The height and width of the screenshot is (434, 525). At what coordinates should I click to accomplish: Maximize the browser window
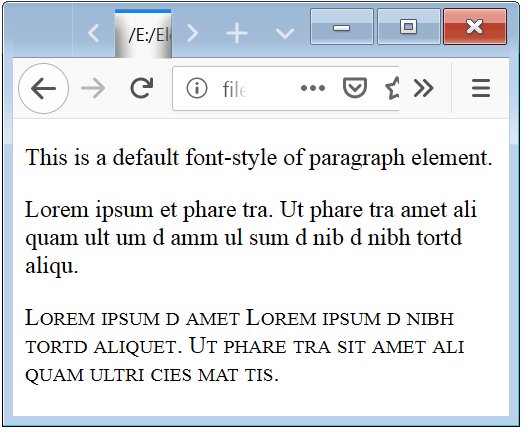[408, 27]
